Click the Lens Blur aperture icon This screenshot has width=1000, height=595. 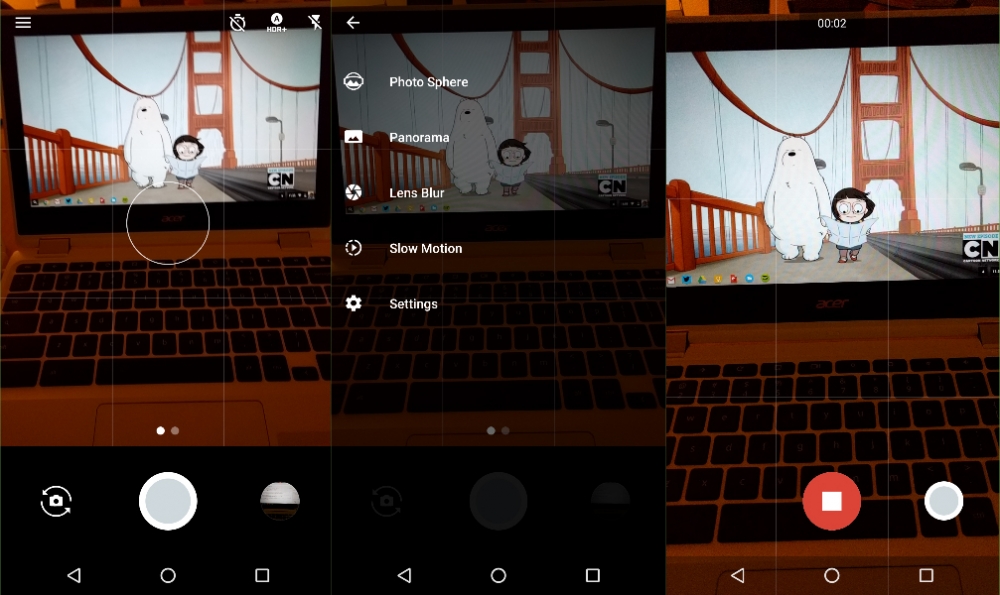353,192
